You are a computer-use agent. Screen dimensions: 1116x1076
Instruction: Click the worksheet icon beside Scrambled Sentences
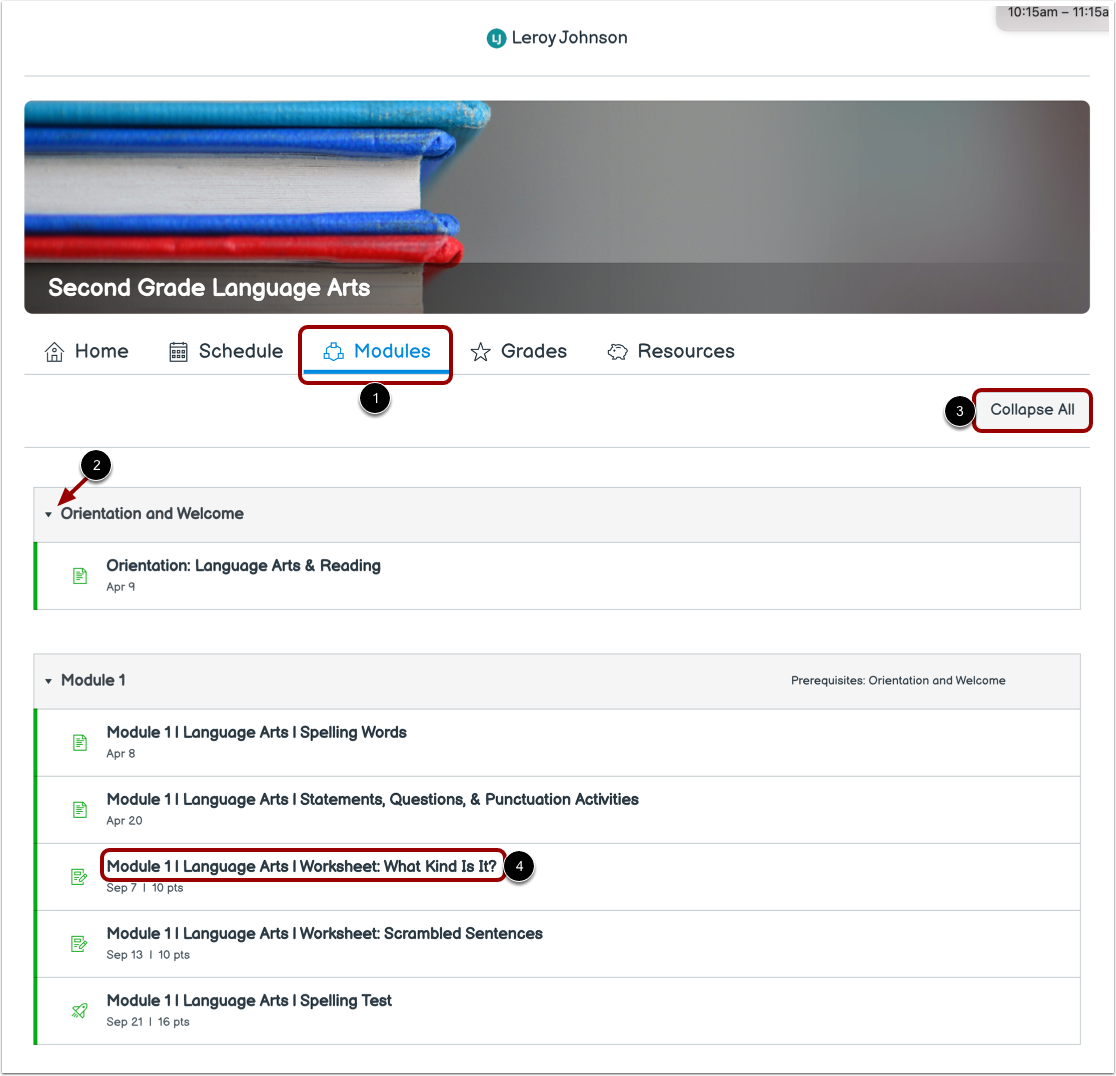click(80, 943)
